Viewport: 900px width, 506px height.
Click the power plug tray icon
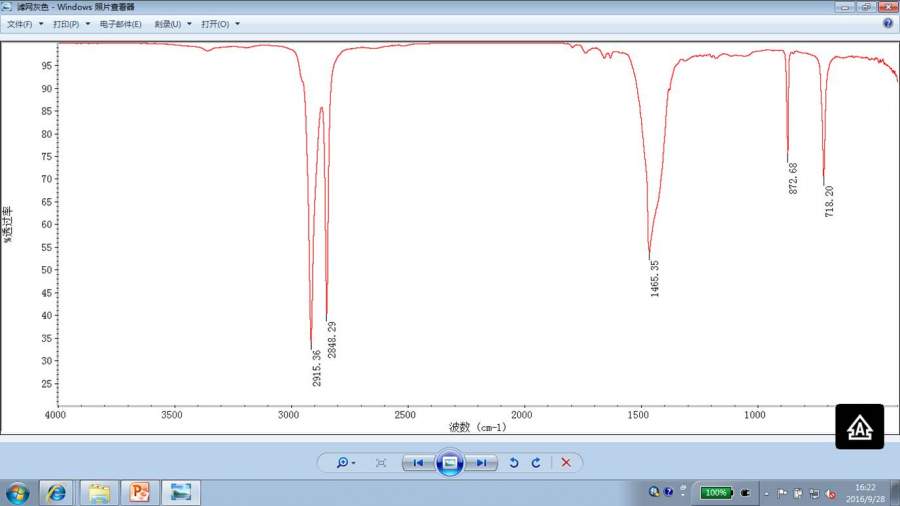(745, 493)
